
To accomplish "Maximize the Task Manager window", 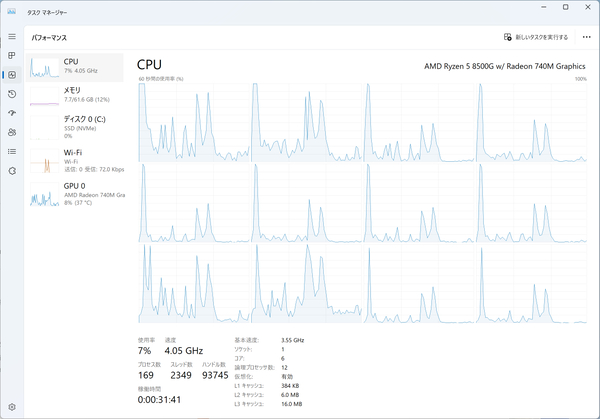I will (x=566, y=7).
